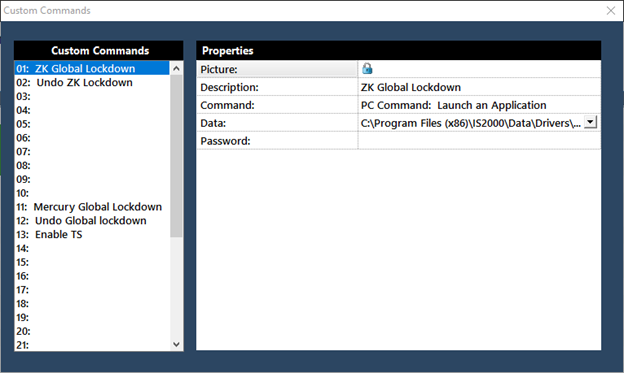Select empty command slot 18
The image size is (624, 373).
click(x=92, y=304)
